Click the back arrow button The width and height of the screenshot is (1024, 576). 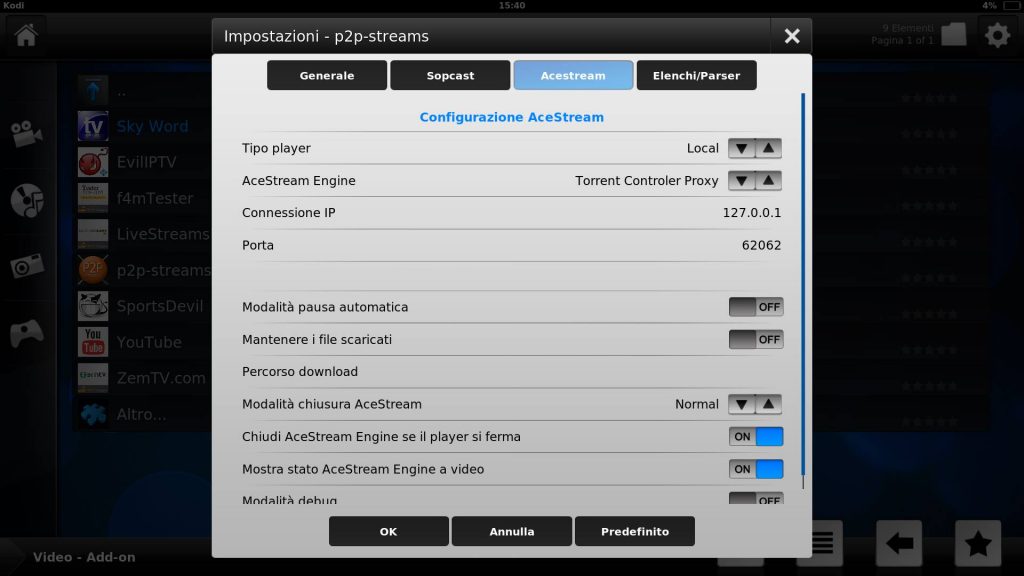pos(899,543)
